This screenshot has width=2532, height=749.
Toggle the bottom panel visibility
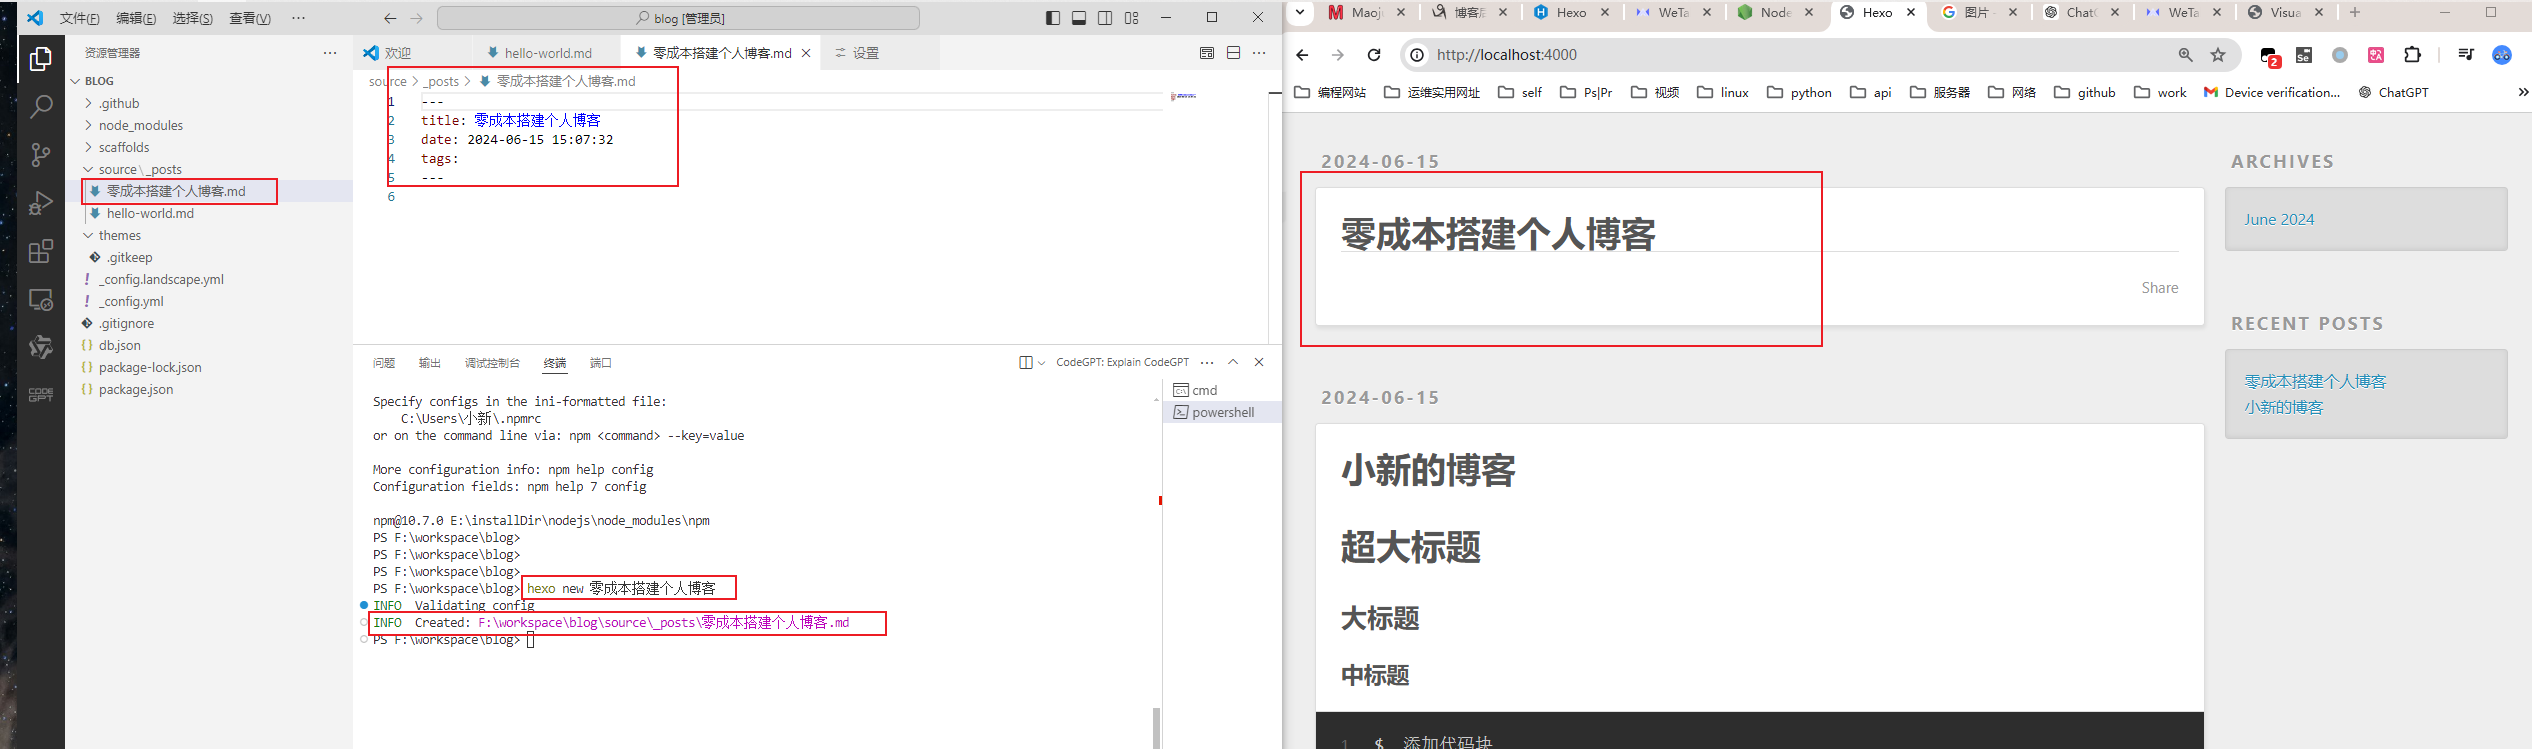(1079, 18)
